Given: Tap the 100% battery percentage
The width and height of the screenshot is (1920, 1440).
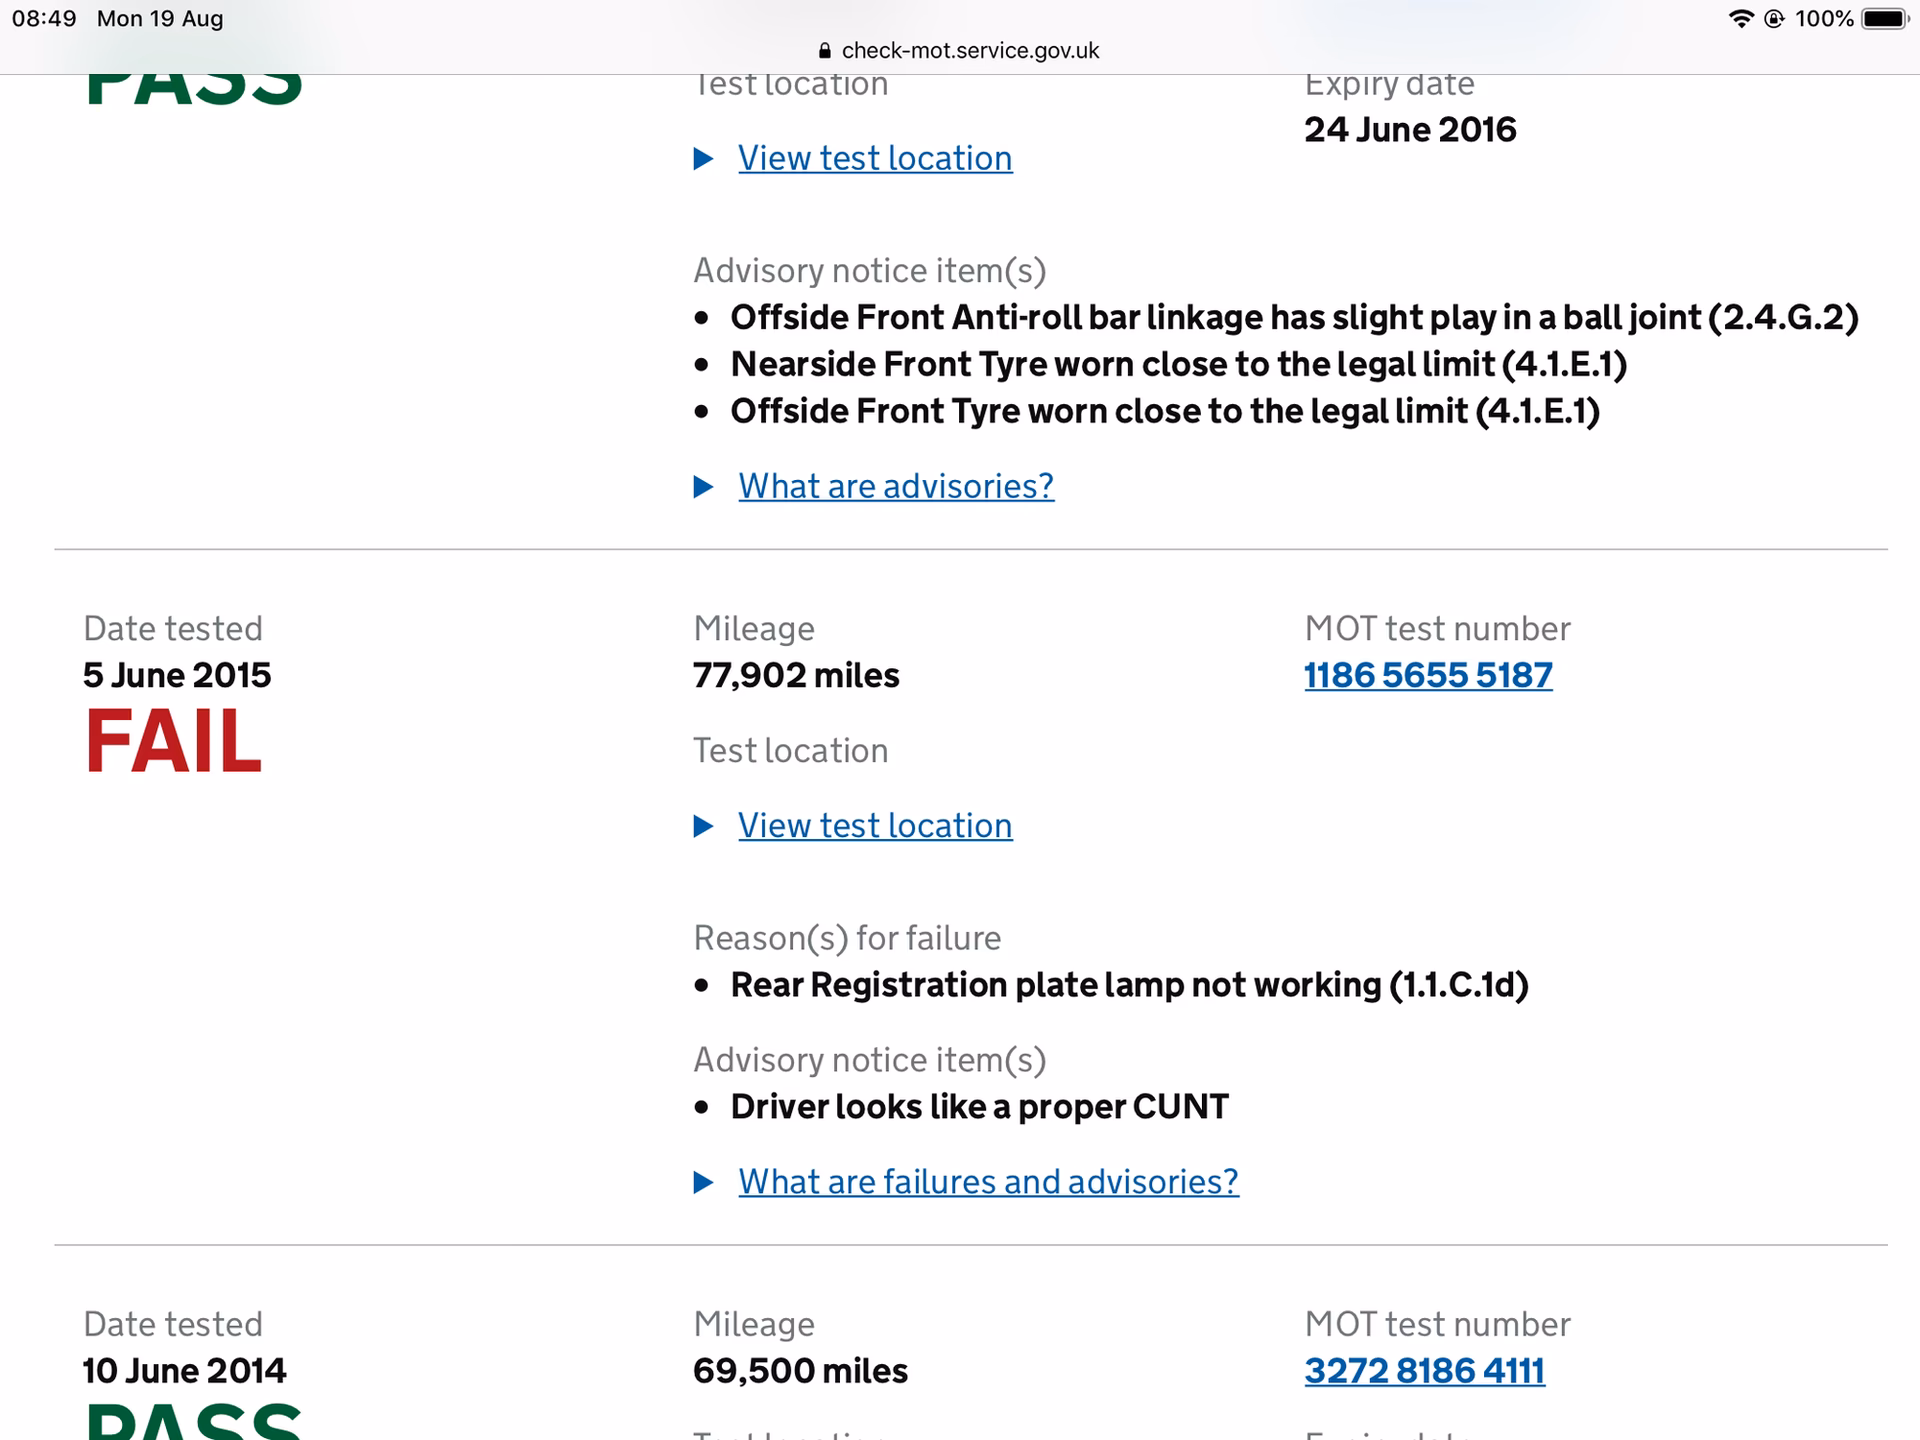Looking at the screenshot, I should [1824, 19].
